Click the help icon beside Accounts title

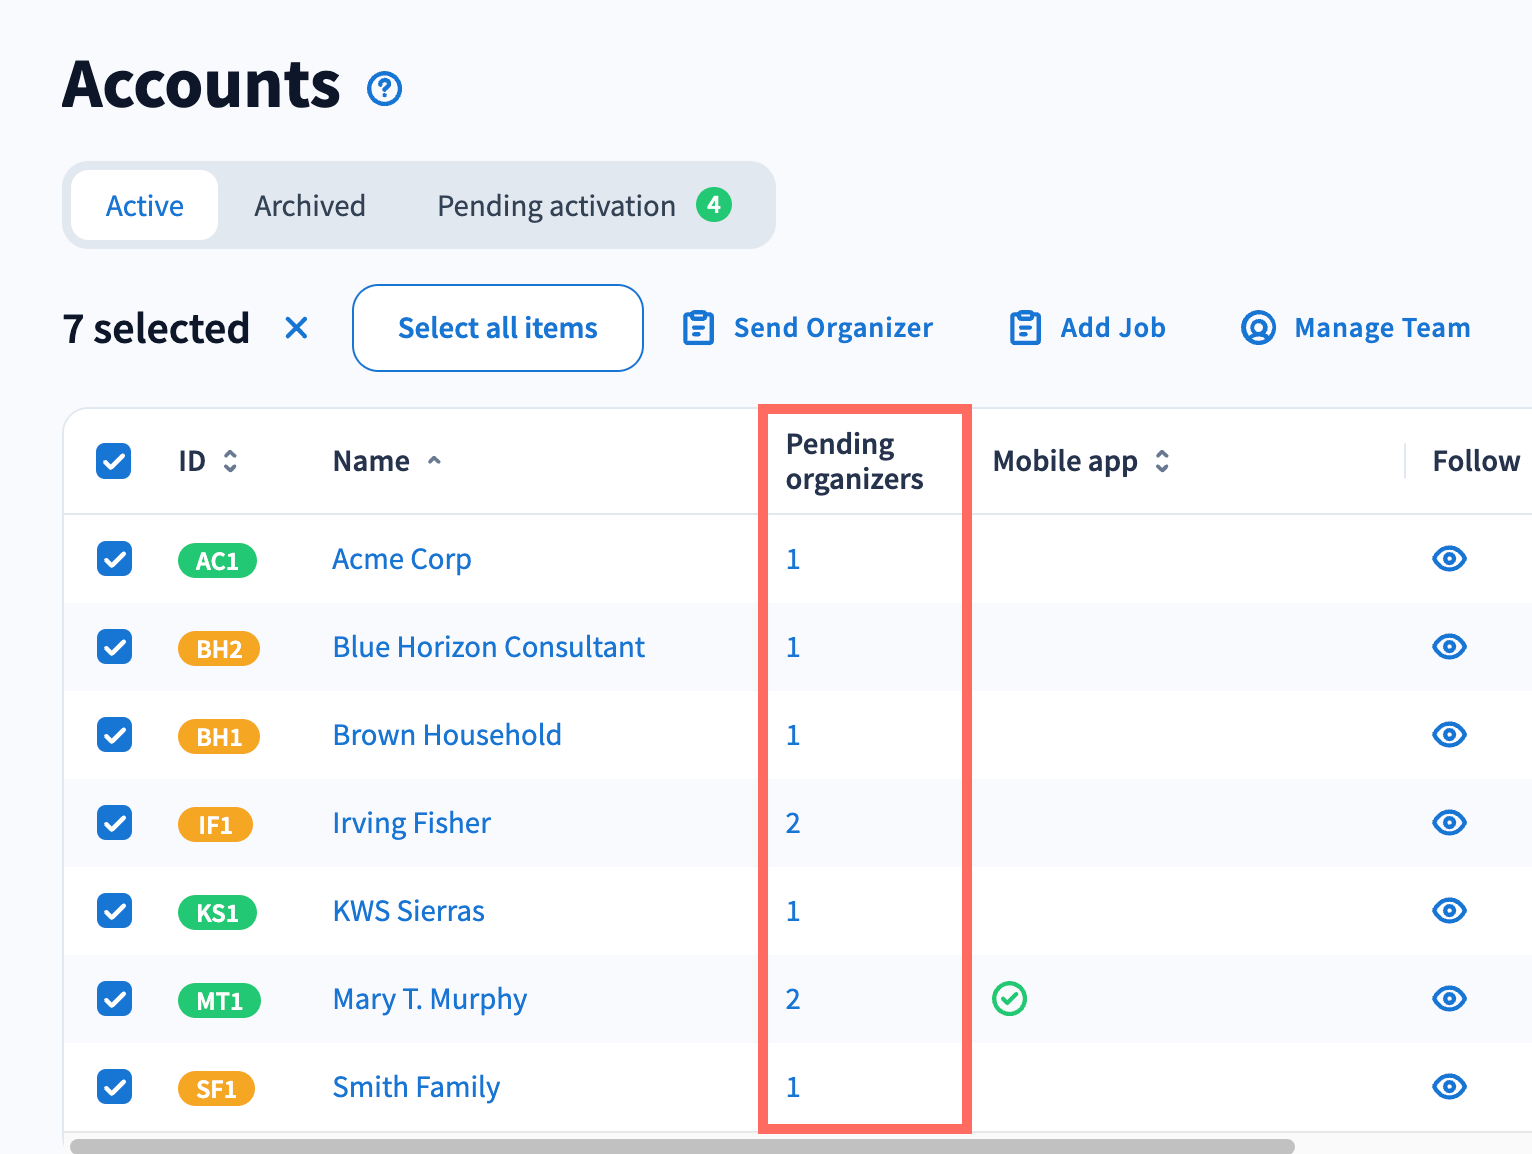coord(385,89)
